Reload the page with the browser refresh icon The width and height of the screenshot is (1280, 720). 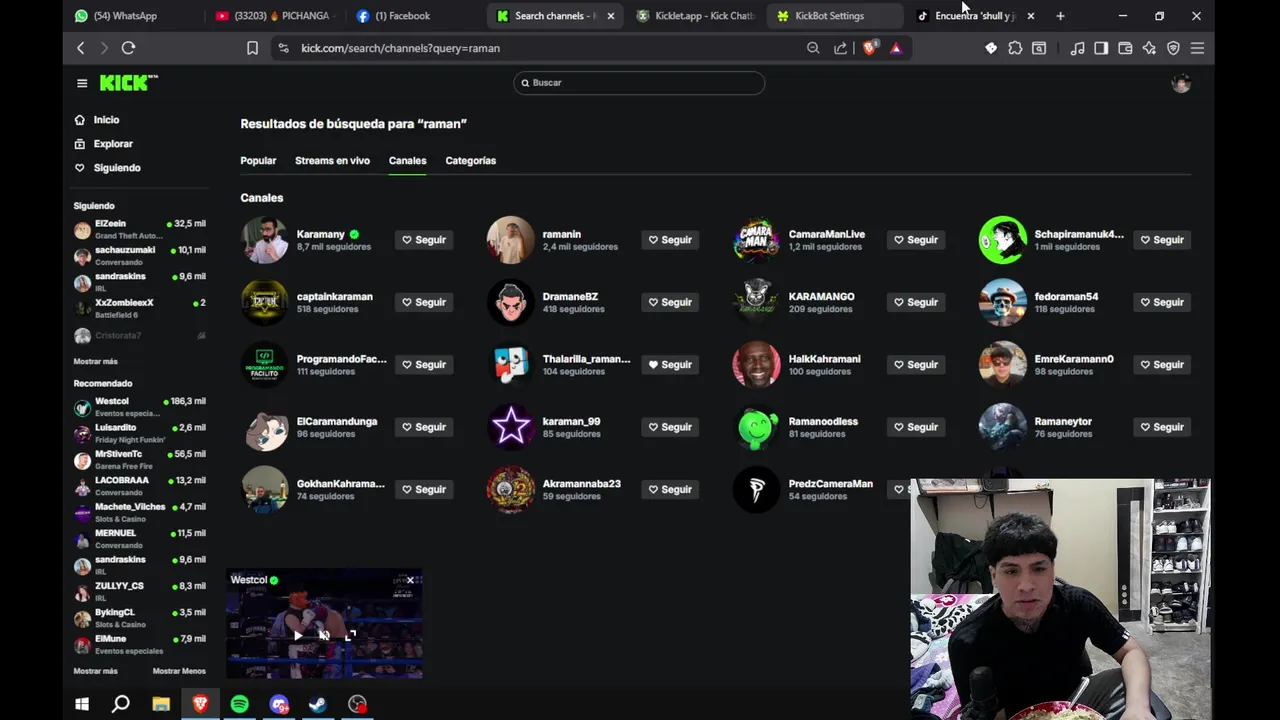point(128,48)
